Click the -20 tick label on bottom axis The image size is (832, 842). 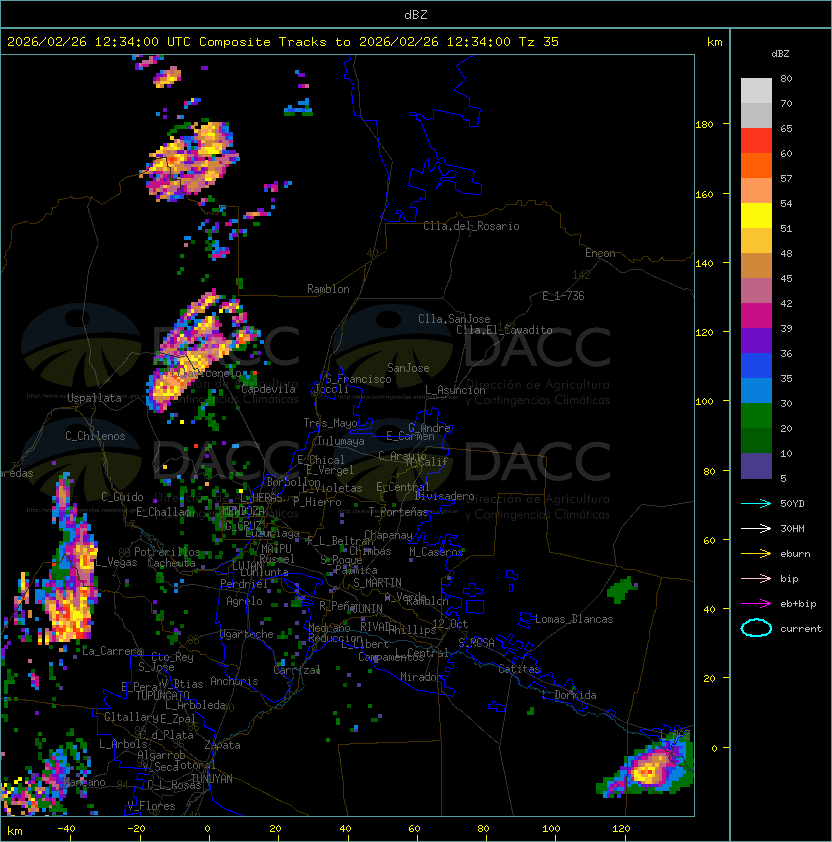coord(136,829)
